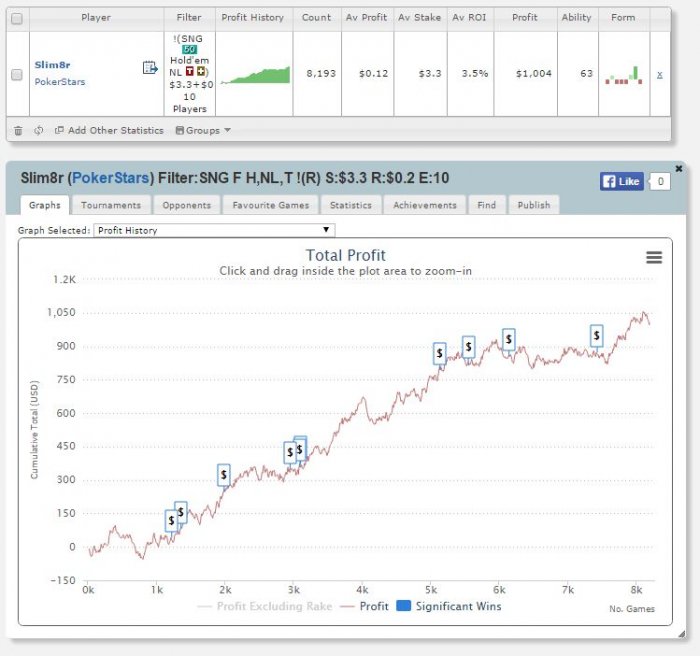Click the Facebook like count box showing 0

point(660,181)
